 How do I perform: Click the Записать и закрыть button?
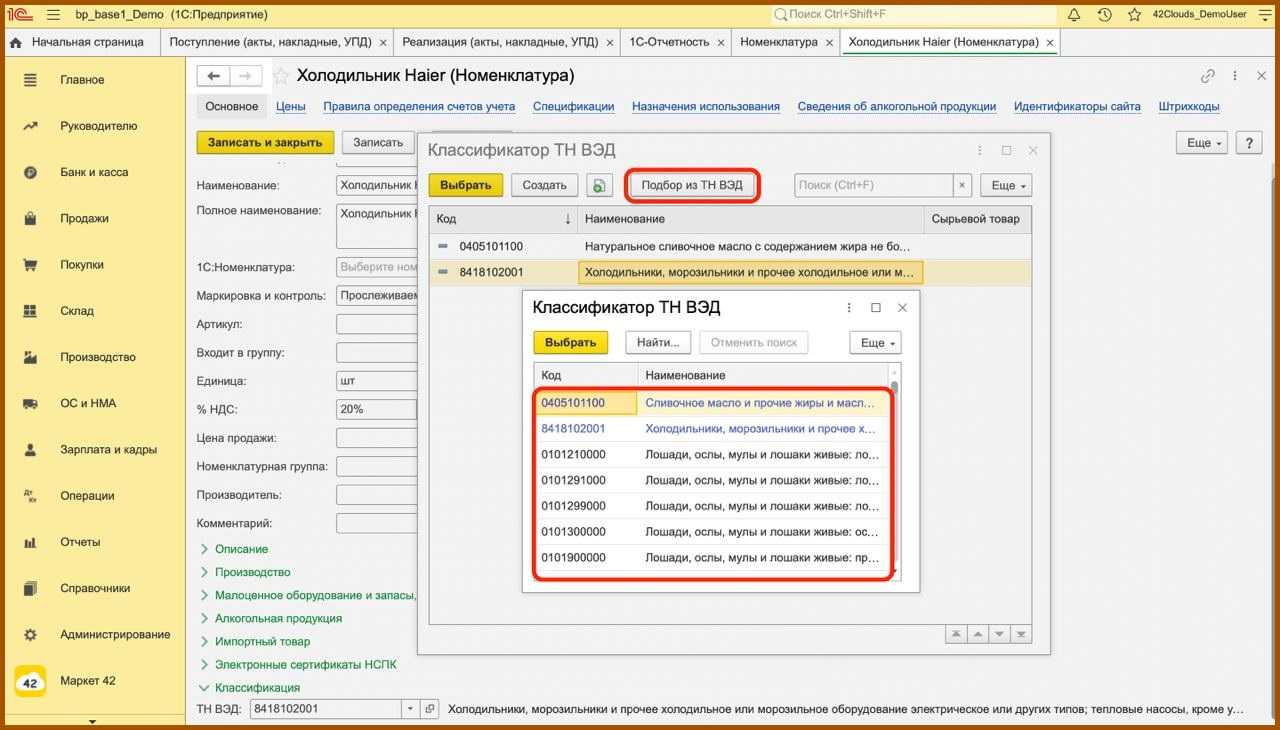(x=265, y=143)
